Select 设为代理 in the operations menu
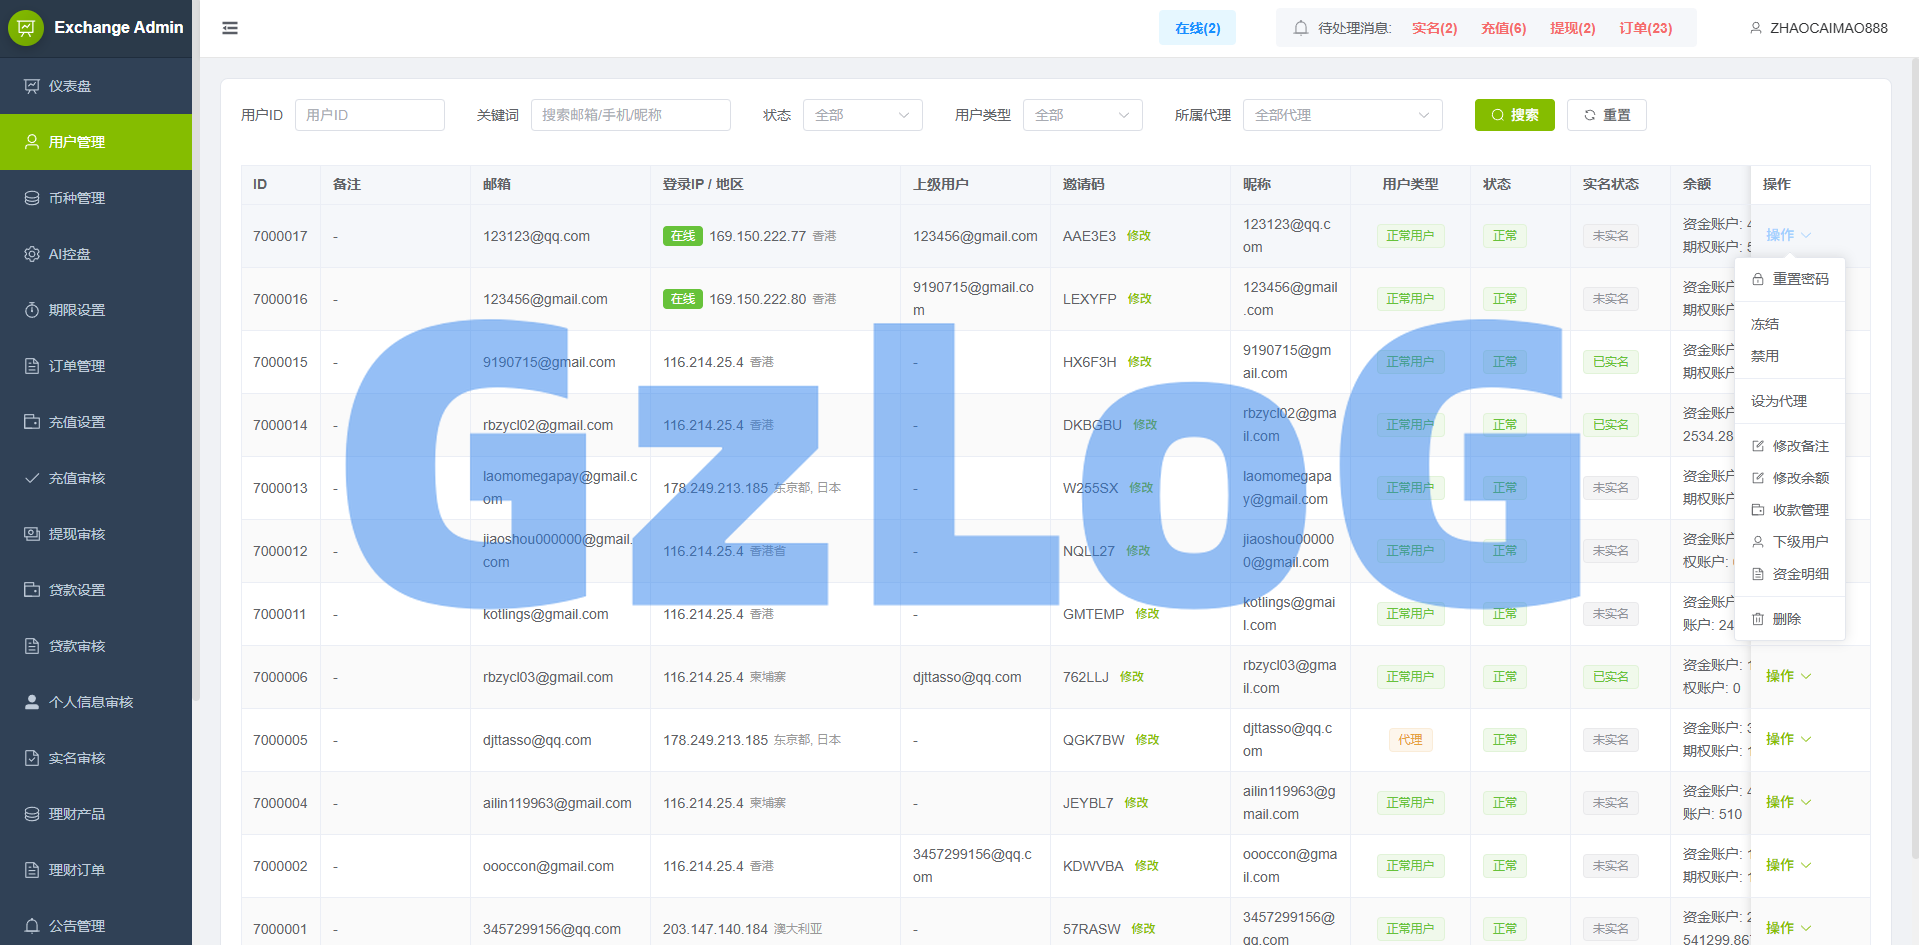Viewport: 1919px width, 945px height. (1790, 401)
